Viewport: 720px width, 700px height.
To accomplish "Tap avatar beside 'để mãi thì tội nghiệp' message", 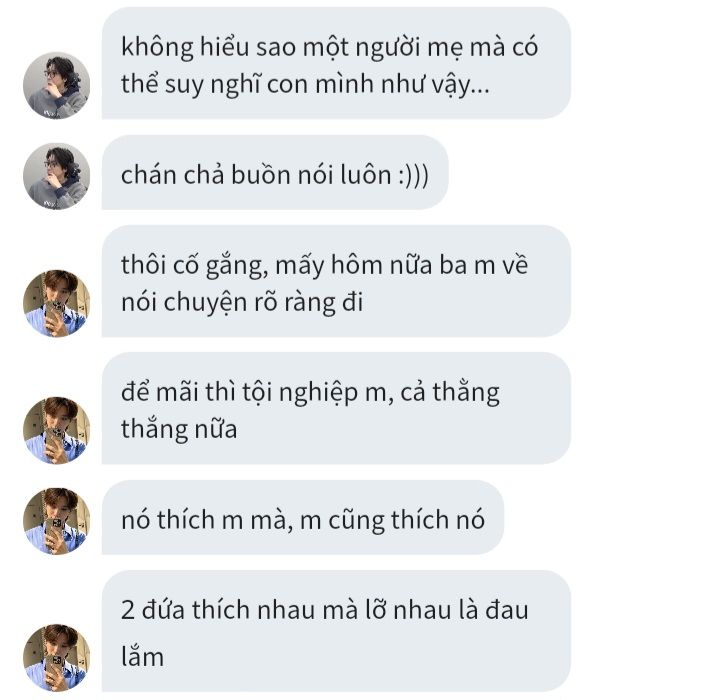I will point(56,430).
